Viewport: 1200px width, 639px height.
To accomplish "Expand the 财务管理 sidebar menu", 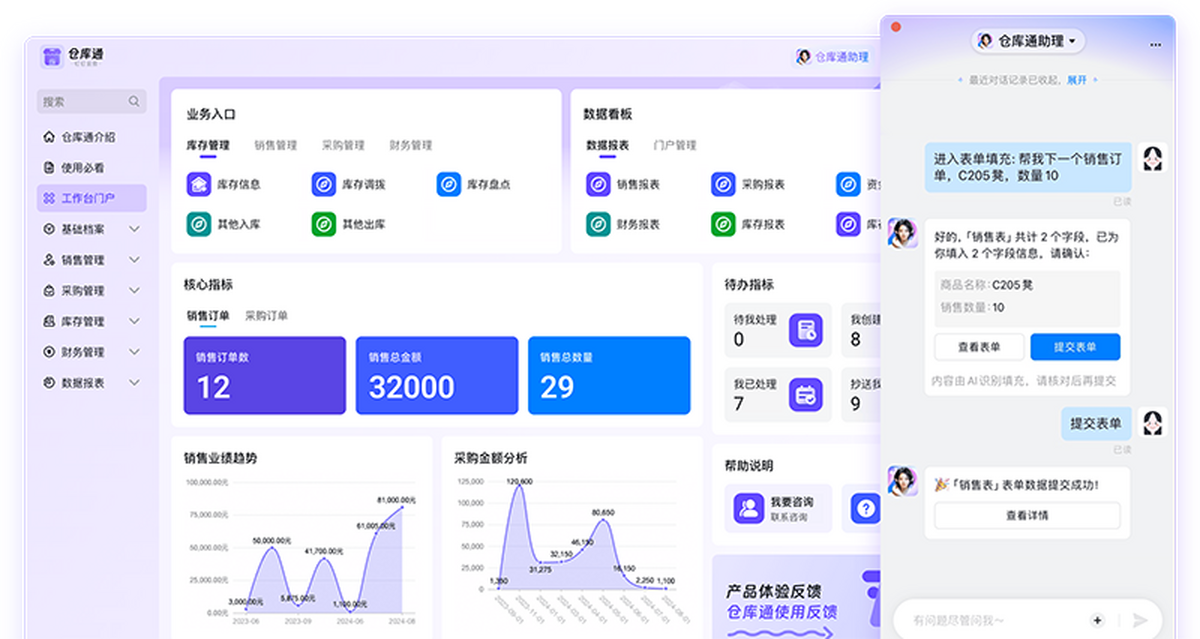I will (x=135, y=352).
